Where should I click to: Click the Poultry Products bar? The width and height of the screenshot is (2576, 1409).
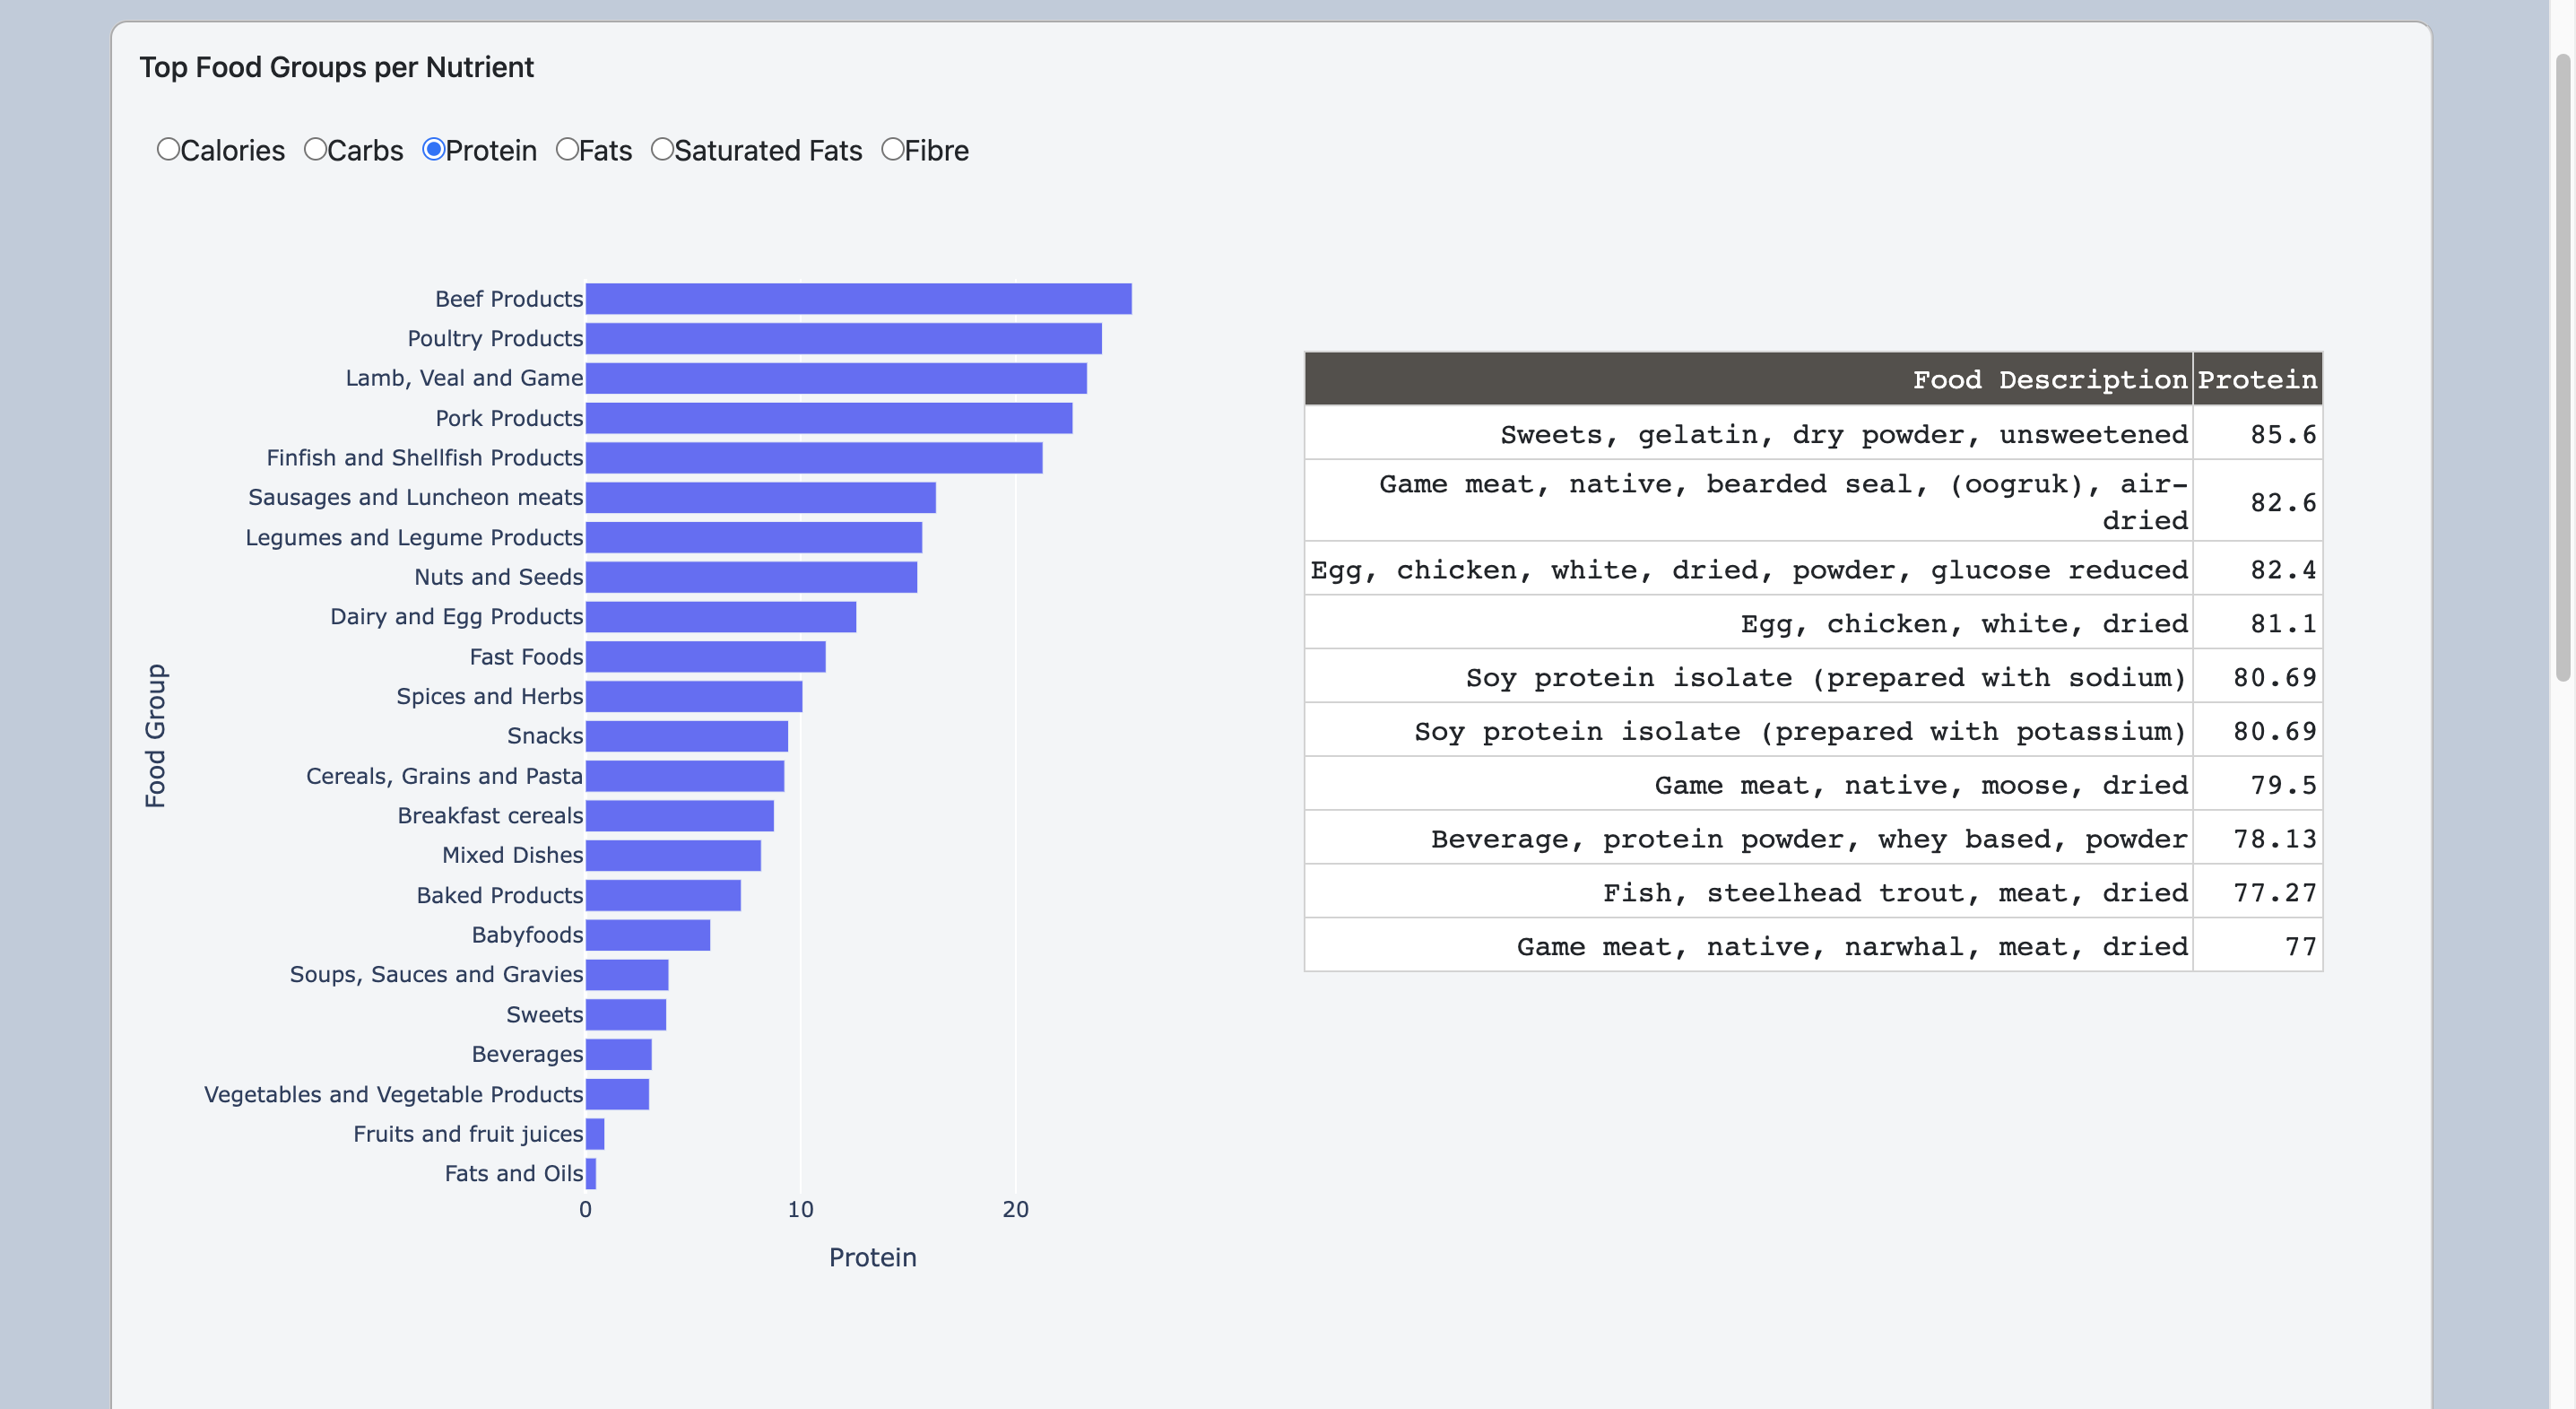click(x=843, y=339)
